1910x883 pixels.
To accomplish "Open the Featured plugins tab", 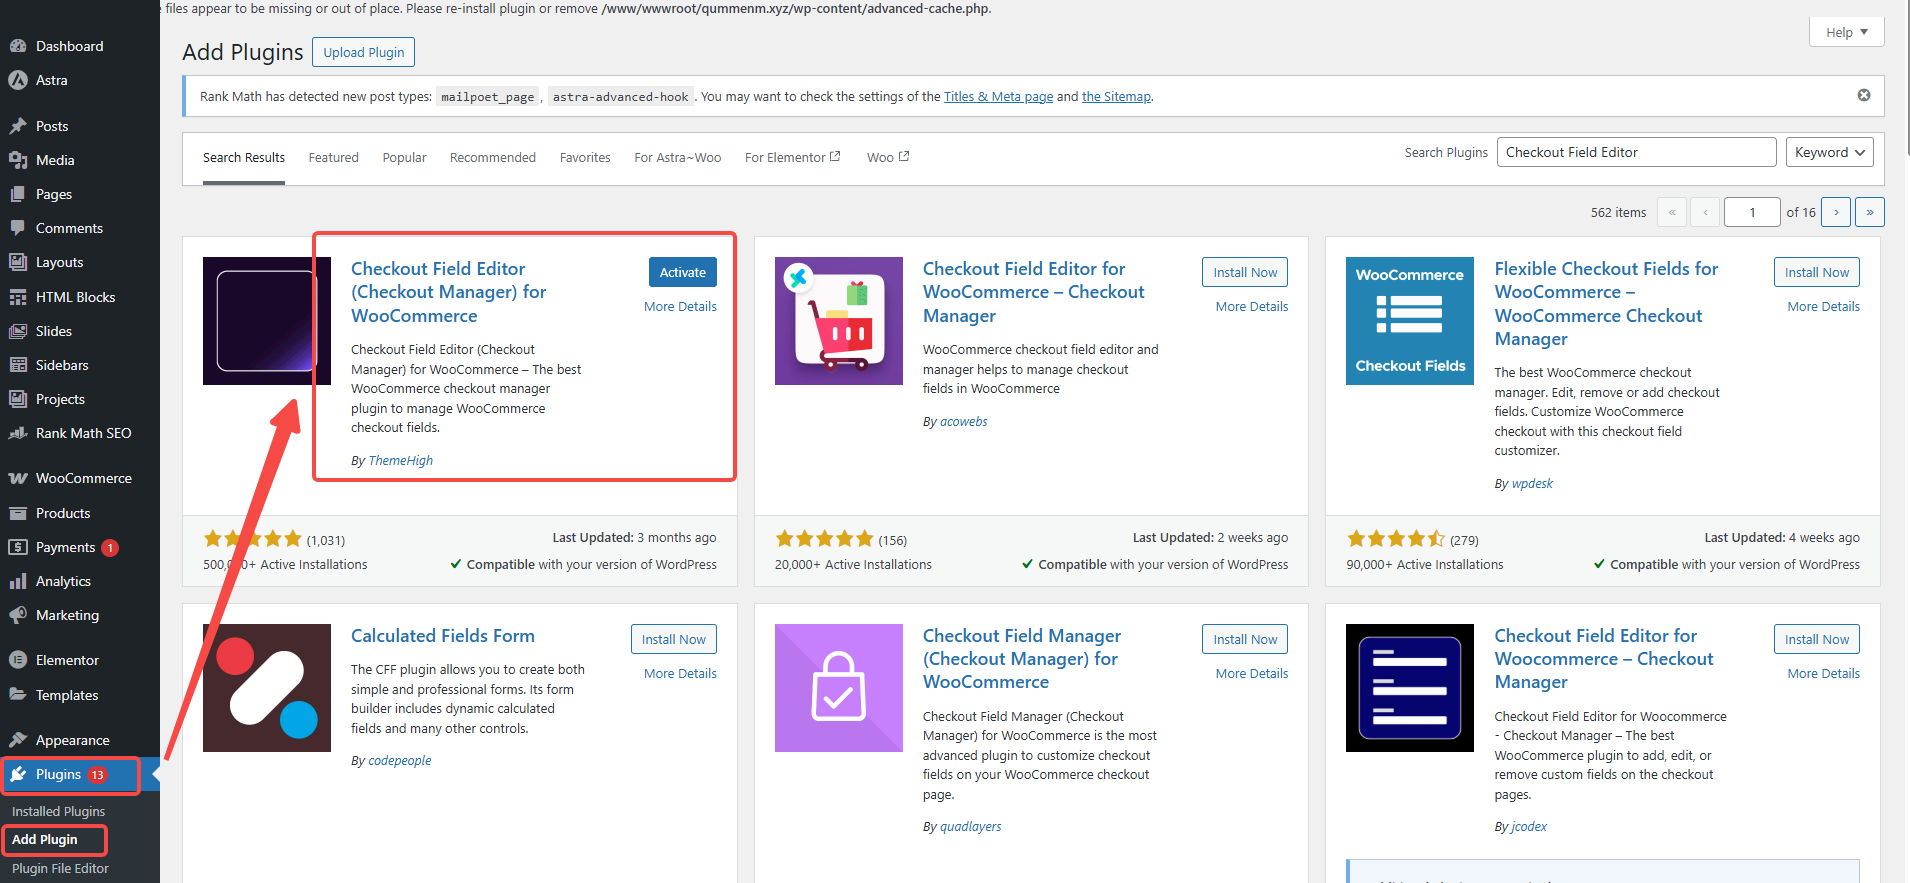I will (333, 158).
